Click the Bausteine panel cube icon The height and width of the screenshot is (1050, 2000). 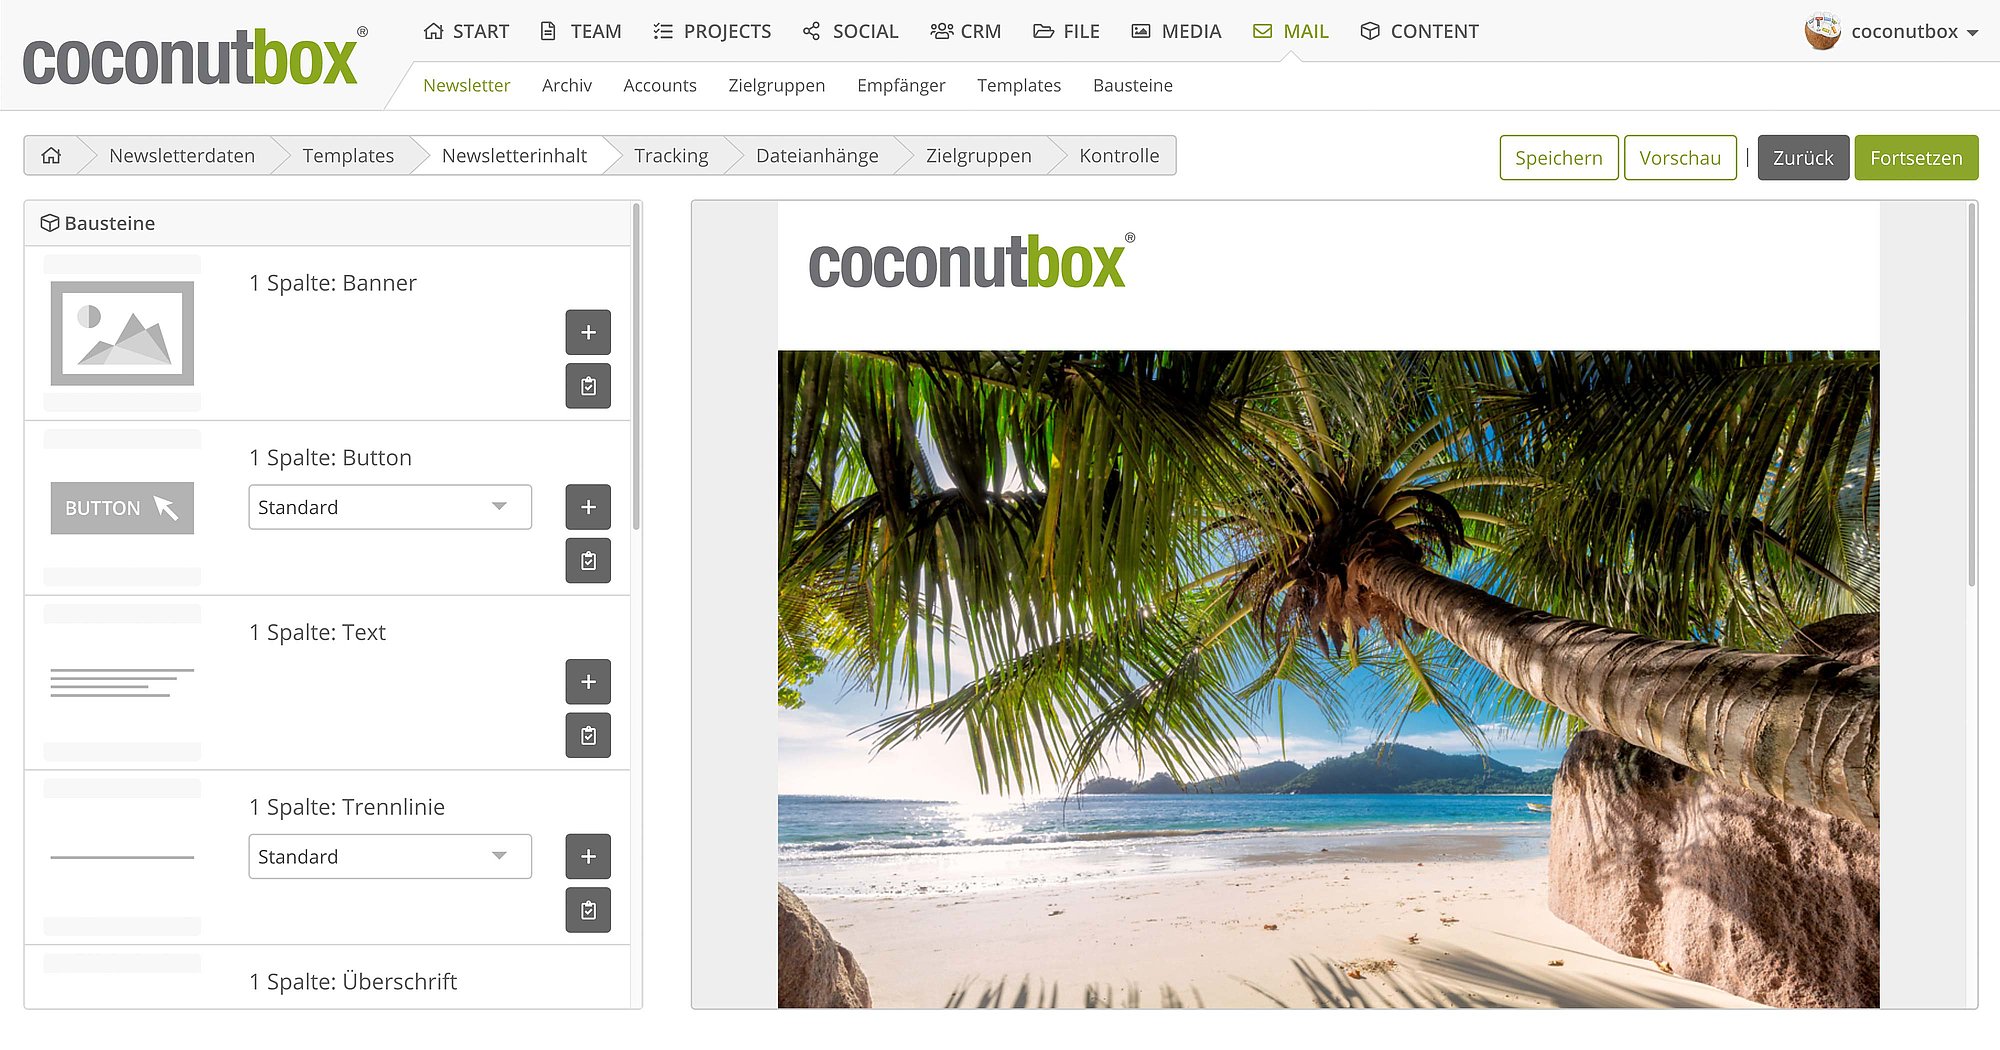pyautogui.click(x=49, y=223)
